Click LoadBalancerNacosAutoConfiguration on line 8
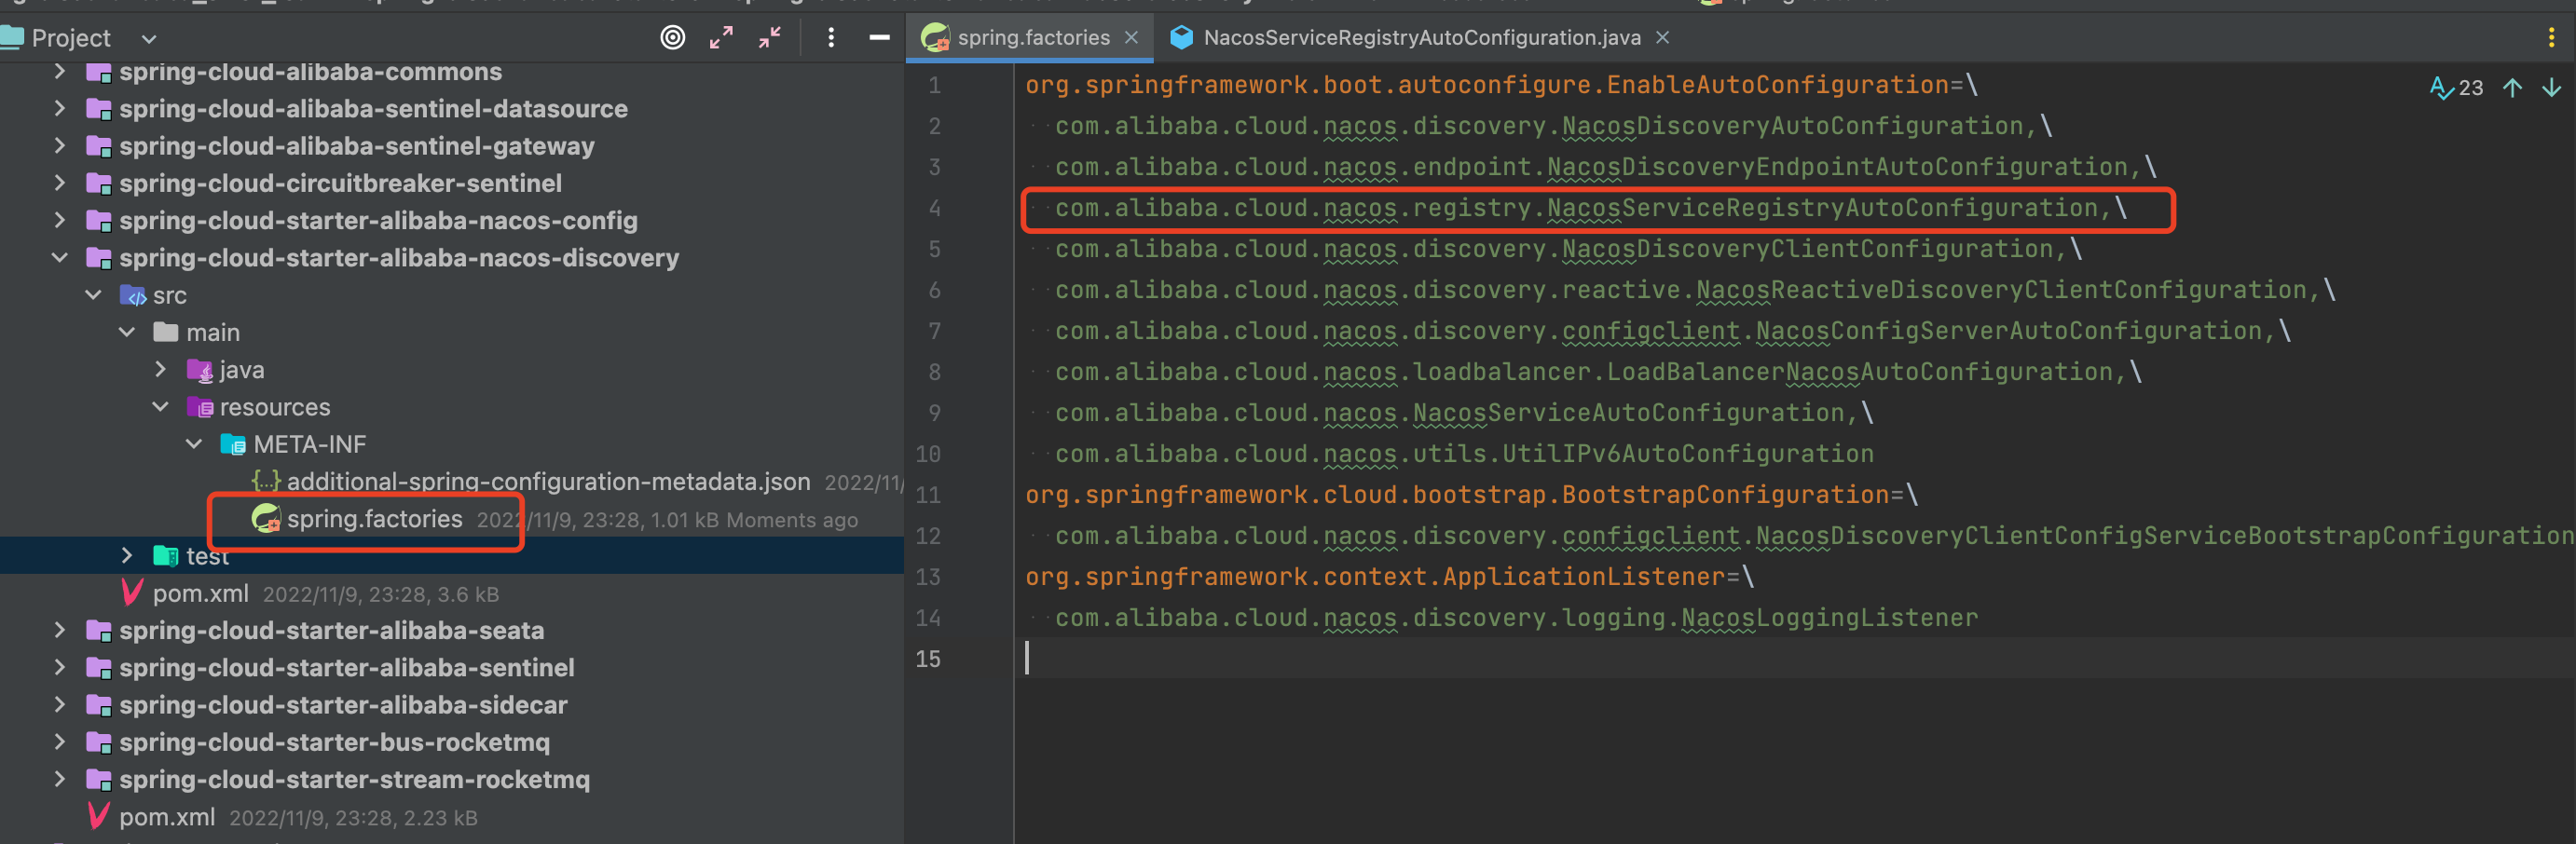2576x844 pixels. click(x=1860, y=372)
